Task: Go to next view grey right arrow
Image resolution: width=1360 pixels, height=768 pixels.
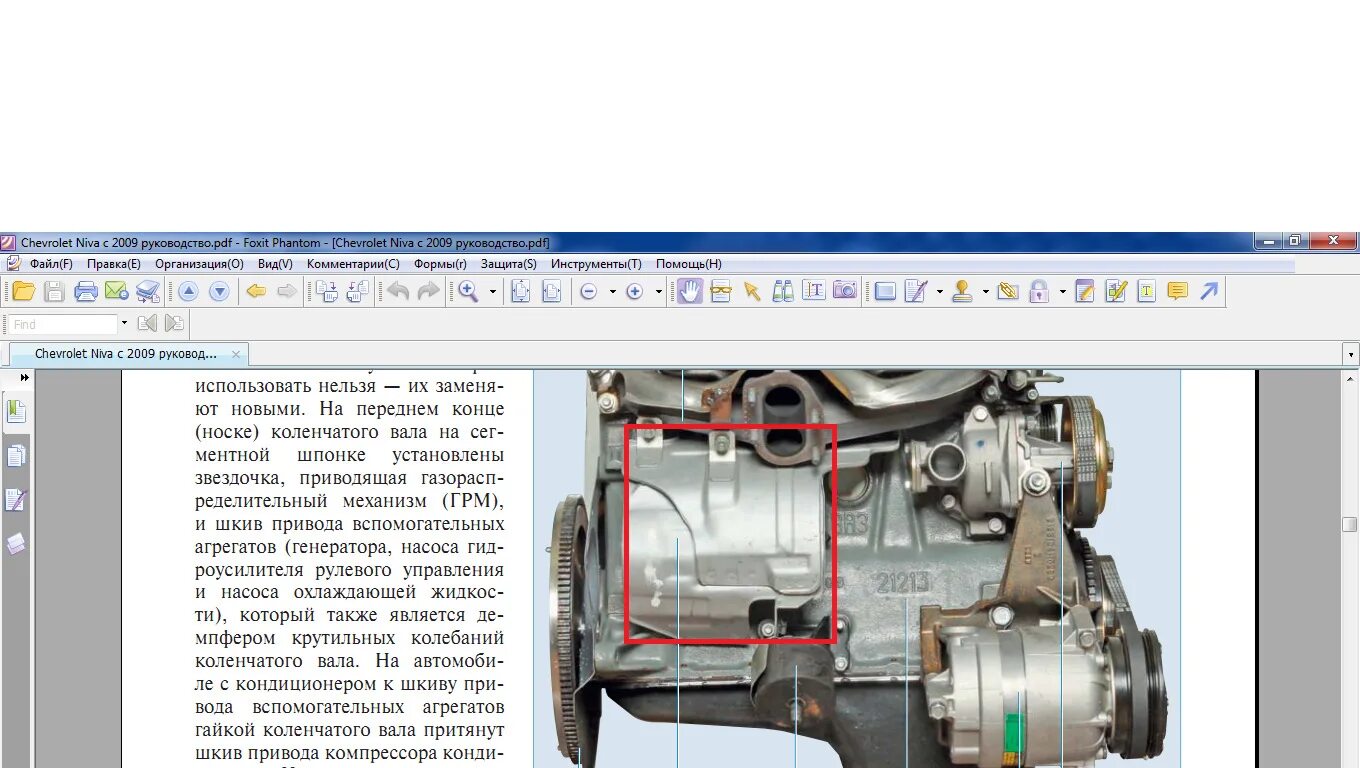Action: click(x=287, y=291)
